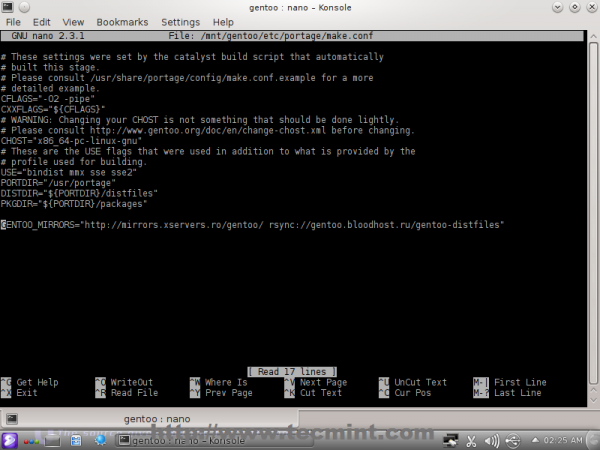Launch the blue globe web browser icon

click(x=100, y=440)
